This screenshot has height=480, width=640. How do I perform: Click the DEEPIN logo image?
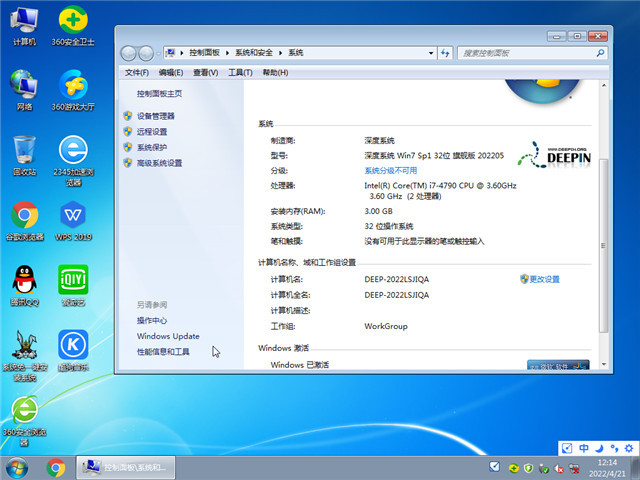554,155
